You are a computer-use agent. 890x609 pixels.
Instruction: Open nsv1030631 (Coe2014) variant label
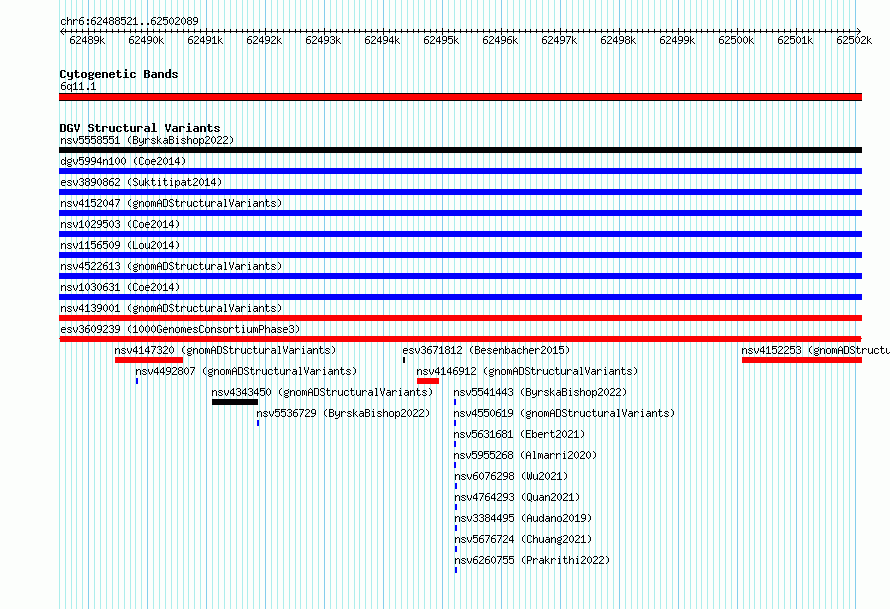120,287
